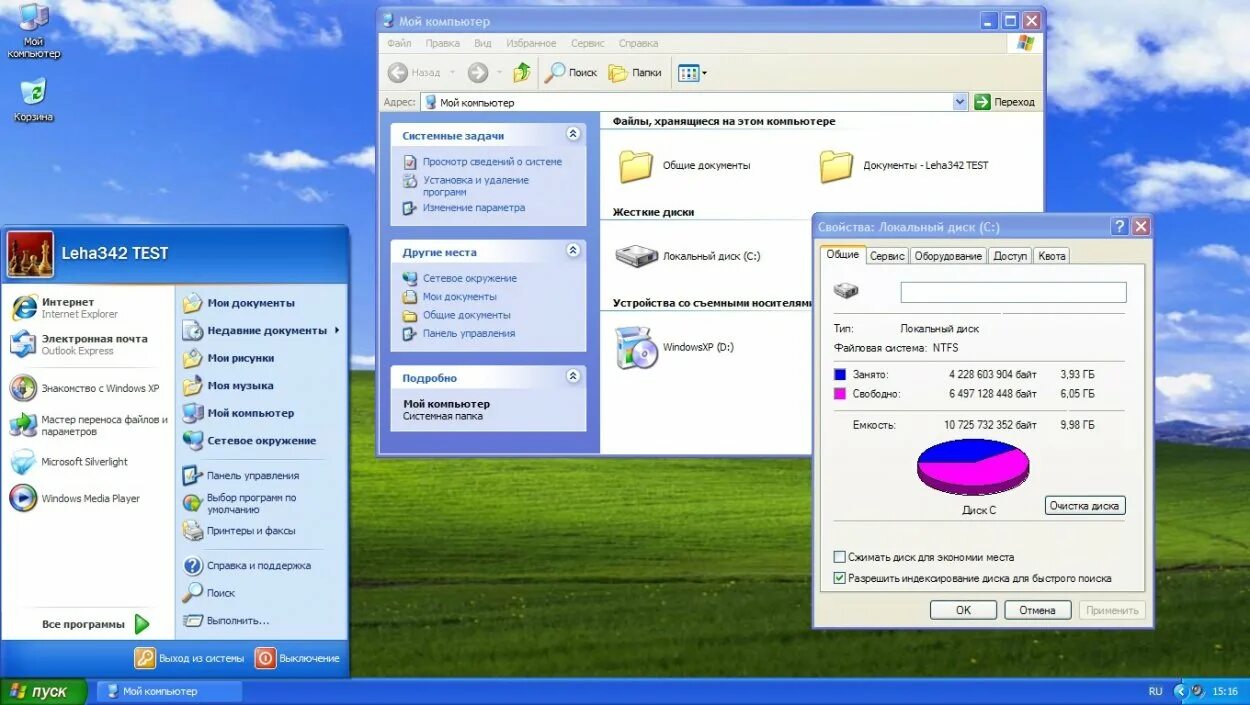Screen dimensions: 1250x705
Task: Launch Internet Explorer from Start menu
Action: pyautogui.click(x=80, y=308)
